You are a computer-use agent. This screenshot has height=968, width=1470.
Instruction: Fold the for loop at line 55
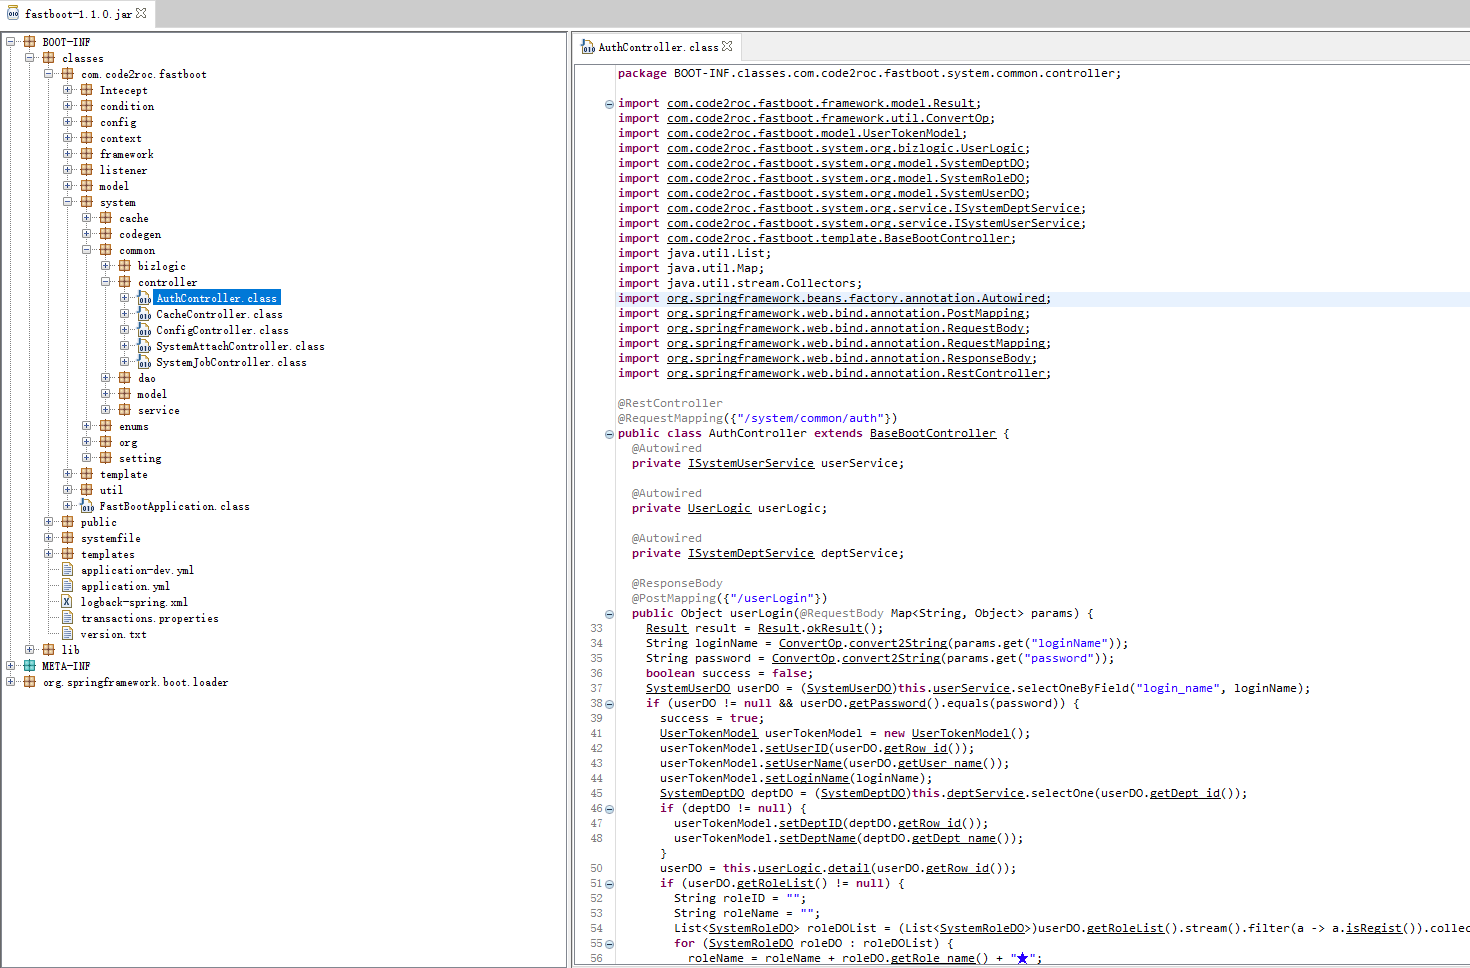(x=609, y=944)
